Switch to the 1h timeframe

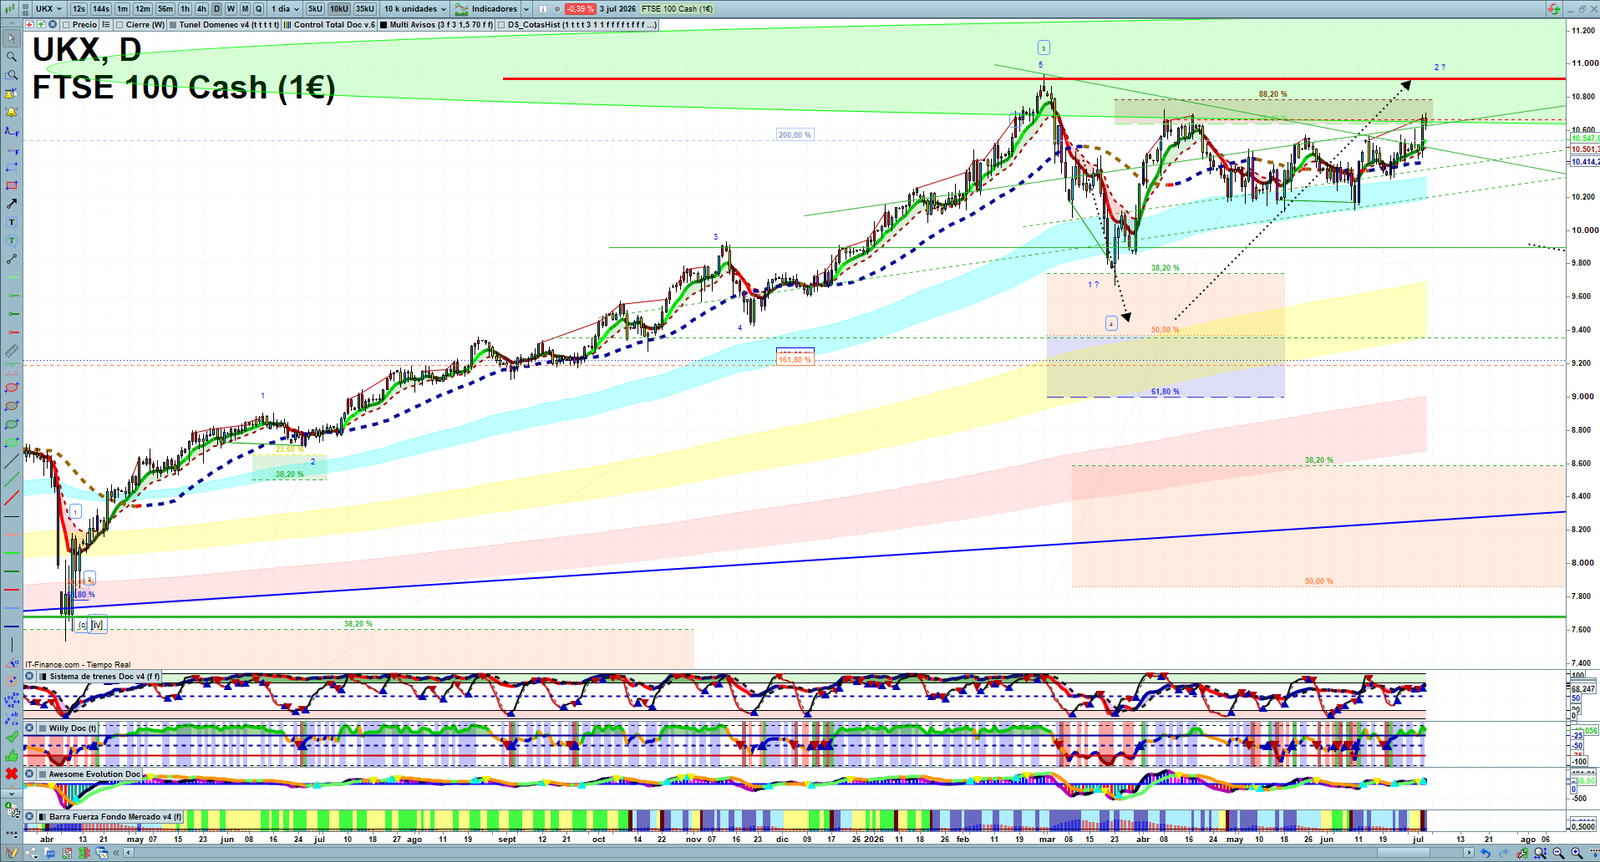185,9
